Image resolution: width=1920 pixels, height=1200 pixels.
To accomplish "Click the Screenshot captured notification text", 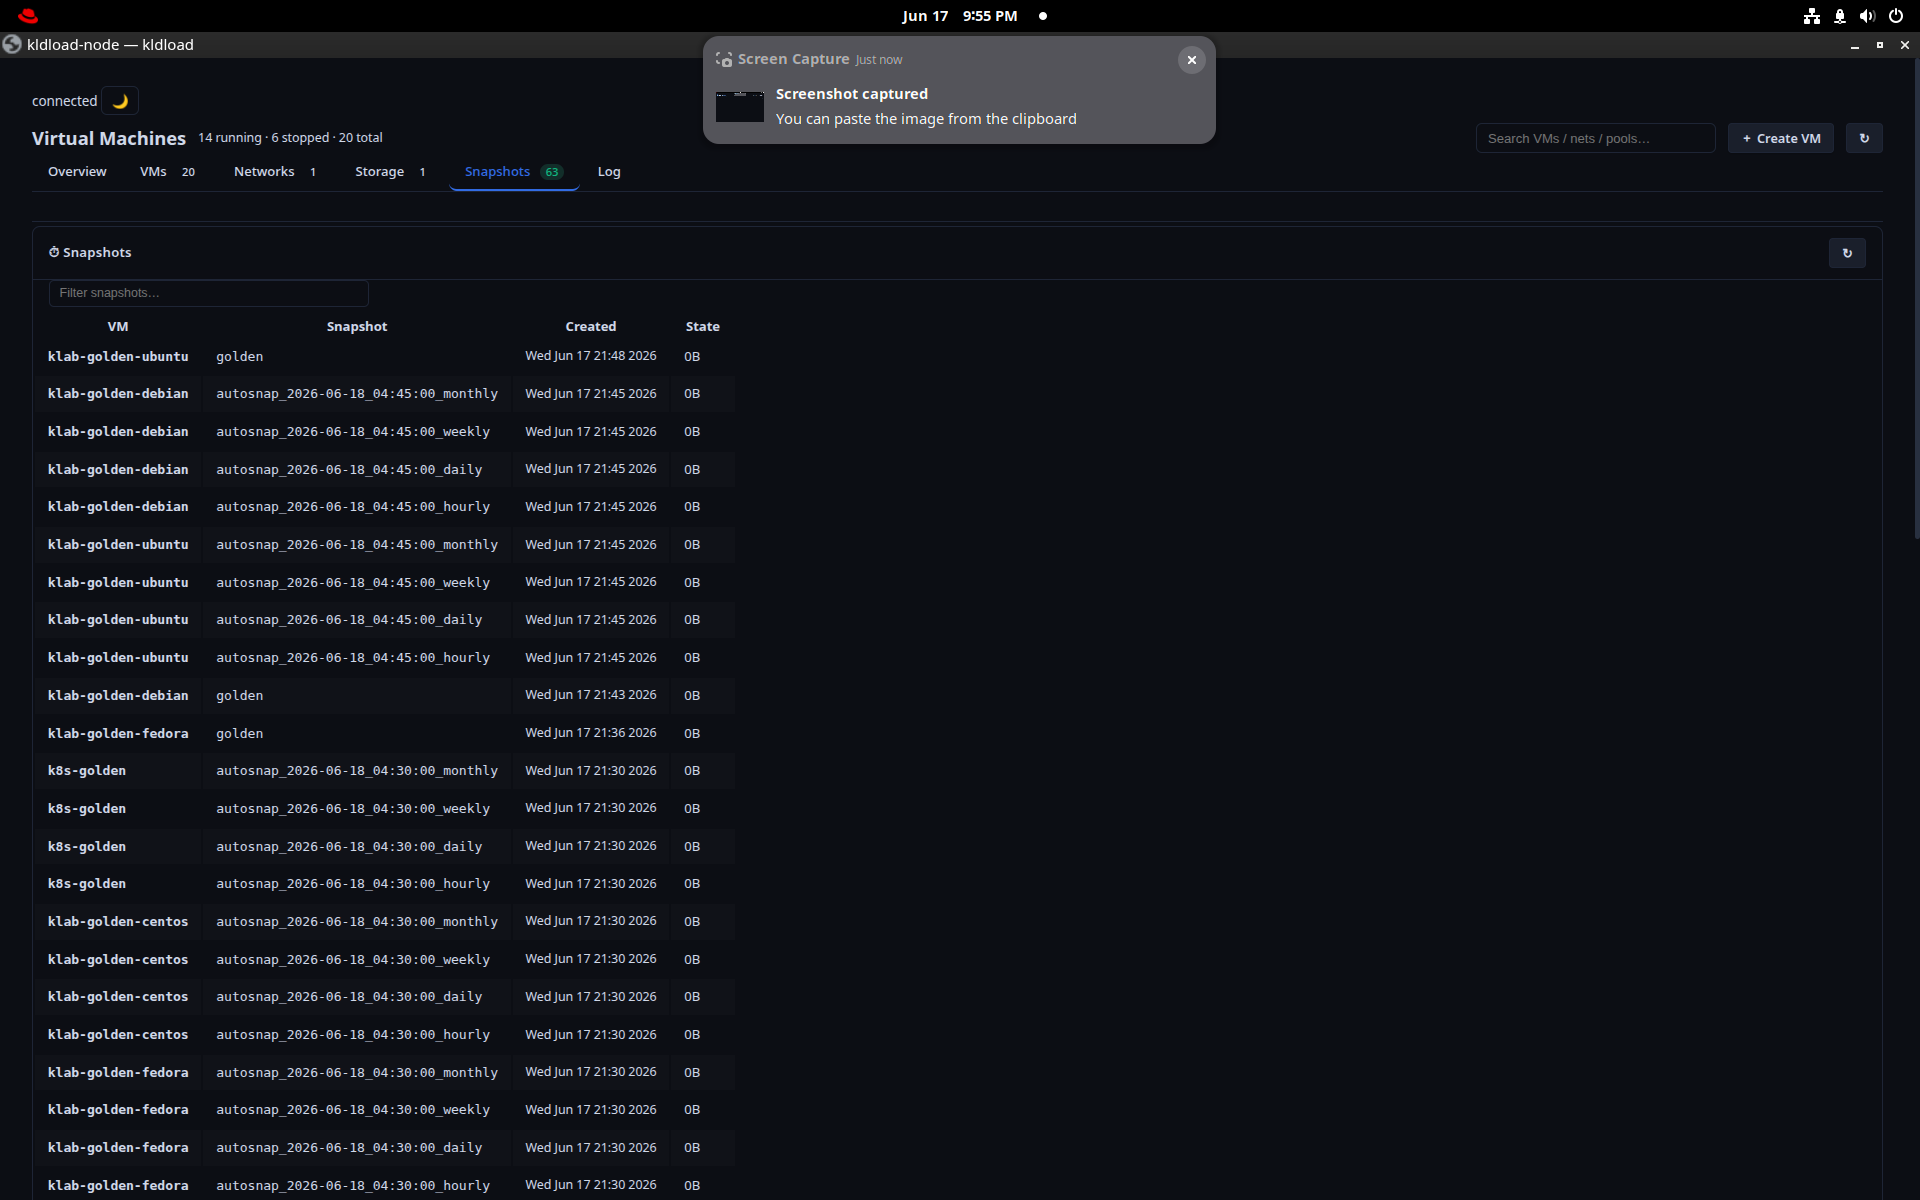I will [852, 94].
